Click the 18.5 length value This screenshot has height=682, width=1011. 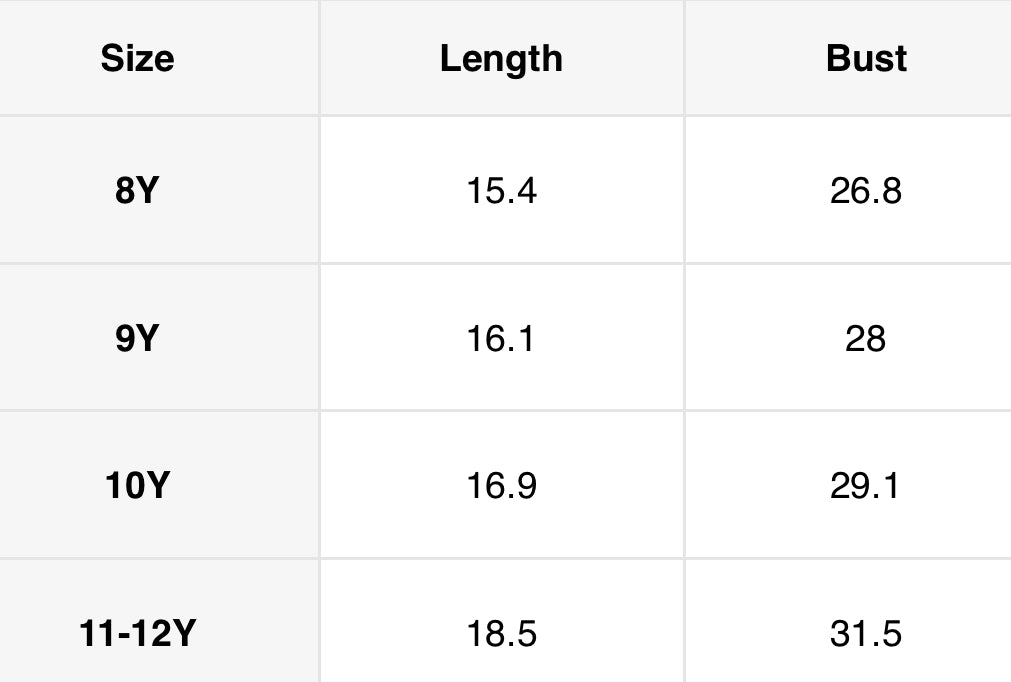(x=501, y=634)
